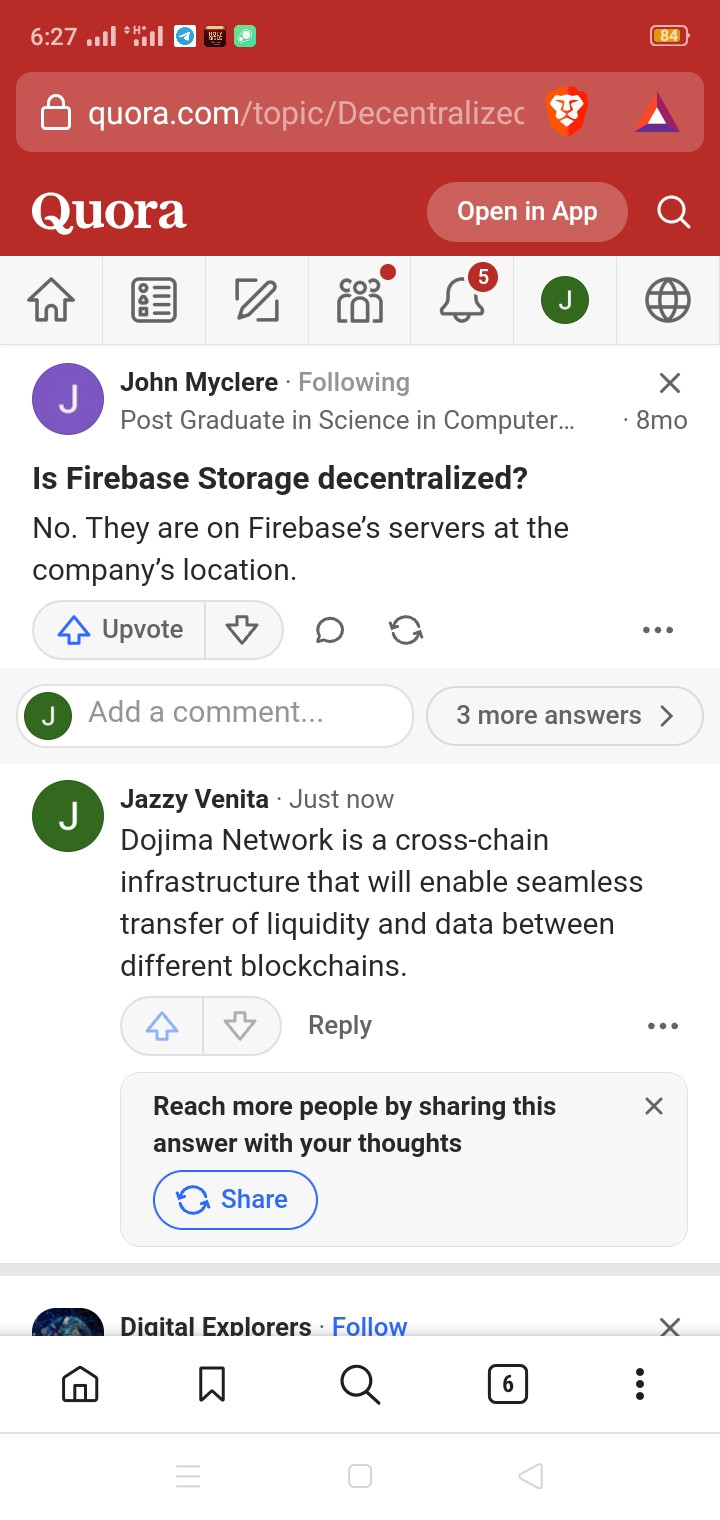Dismiss the share suggestion box

(654, 1106)
